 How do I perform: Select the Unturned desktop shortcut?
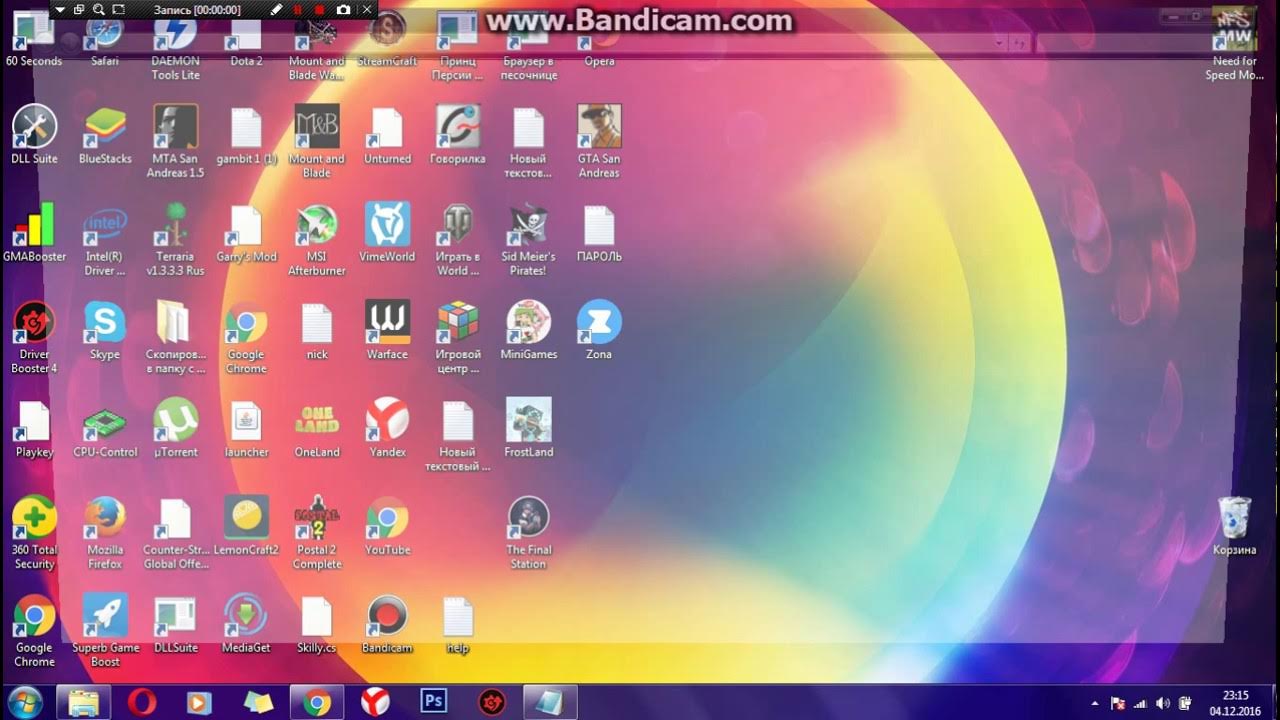tap(387, 134)
